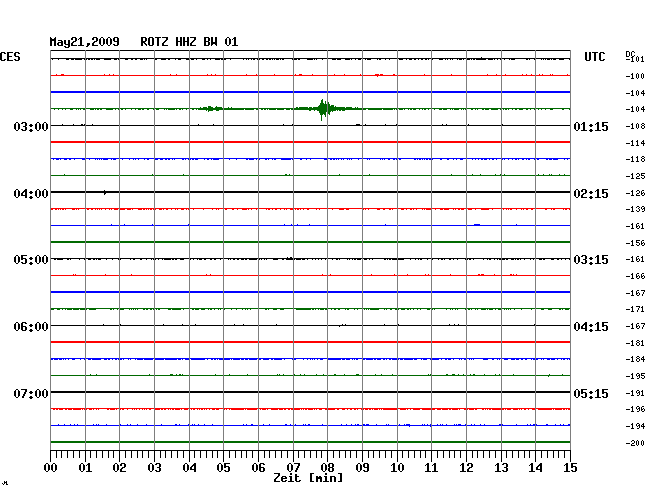Select minute tick label 10
This screenshot has height=494, width=650.
[x=397, y=467]
